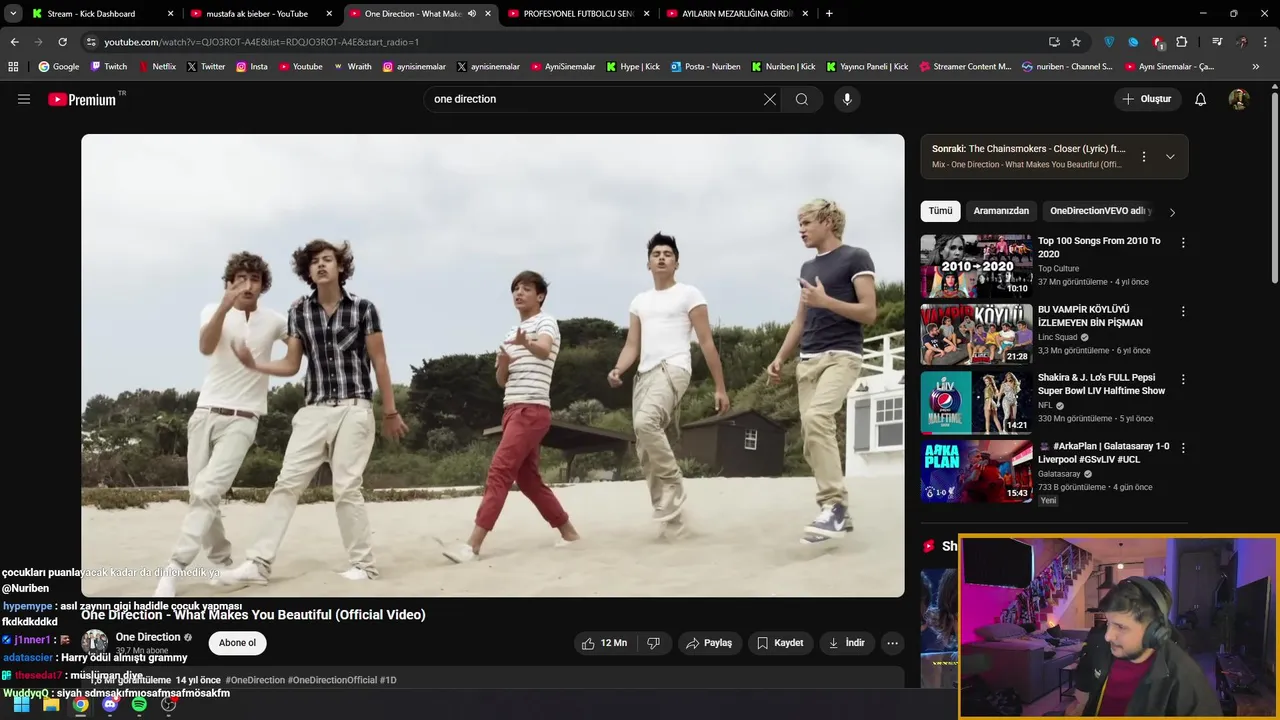The width and height of the screenshot is (1280, 720).
Task: Click the main video player
Action: point(493,365)
